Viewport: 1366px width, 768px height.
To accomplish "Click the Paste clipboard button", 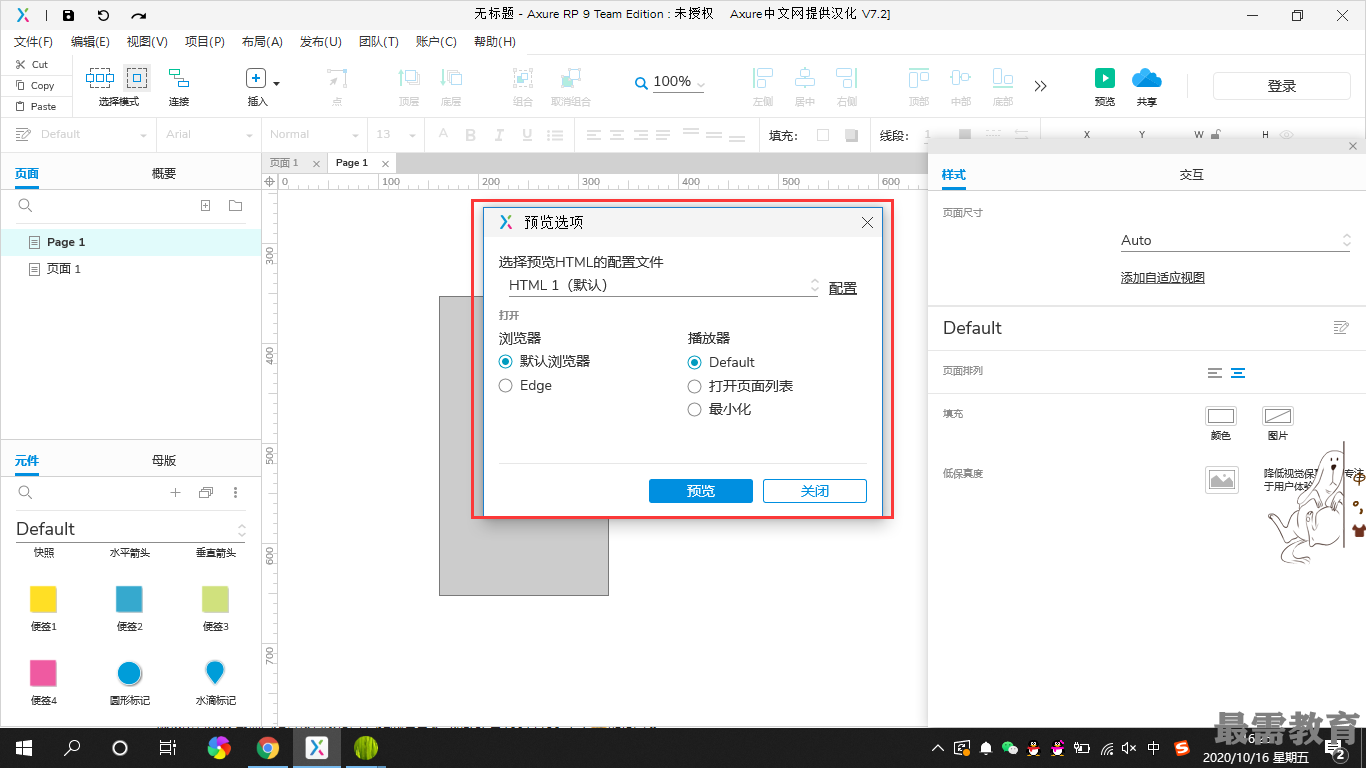I will 35,106.
